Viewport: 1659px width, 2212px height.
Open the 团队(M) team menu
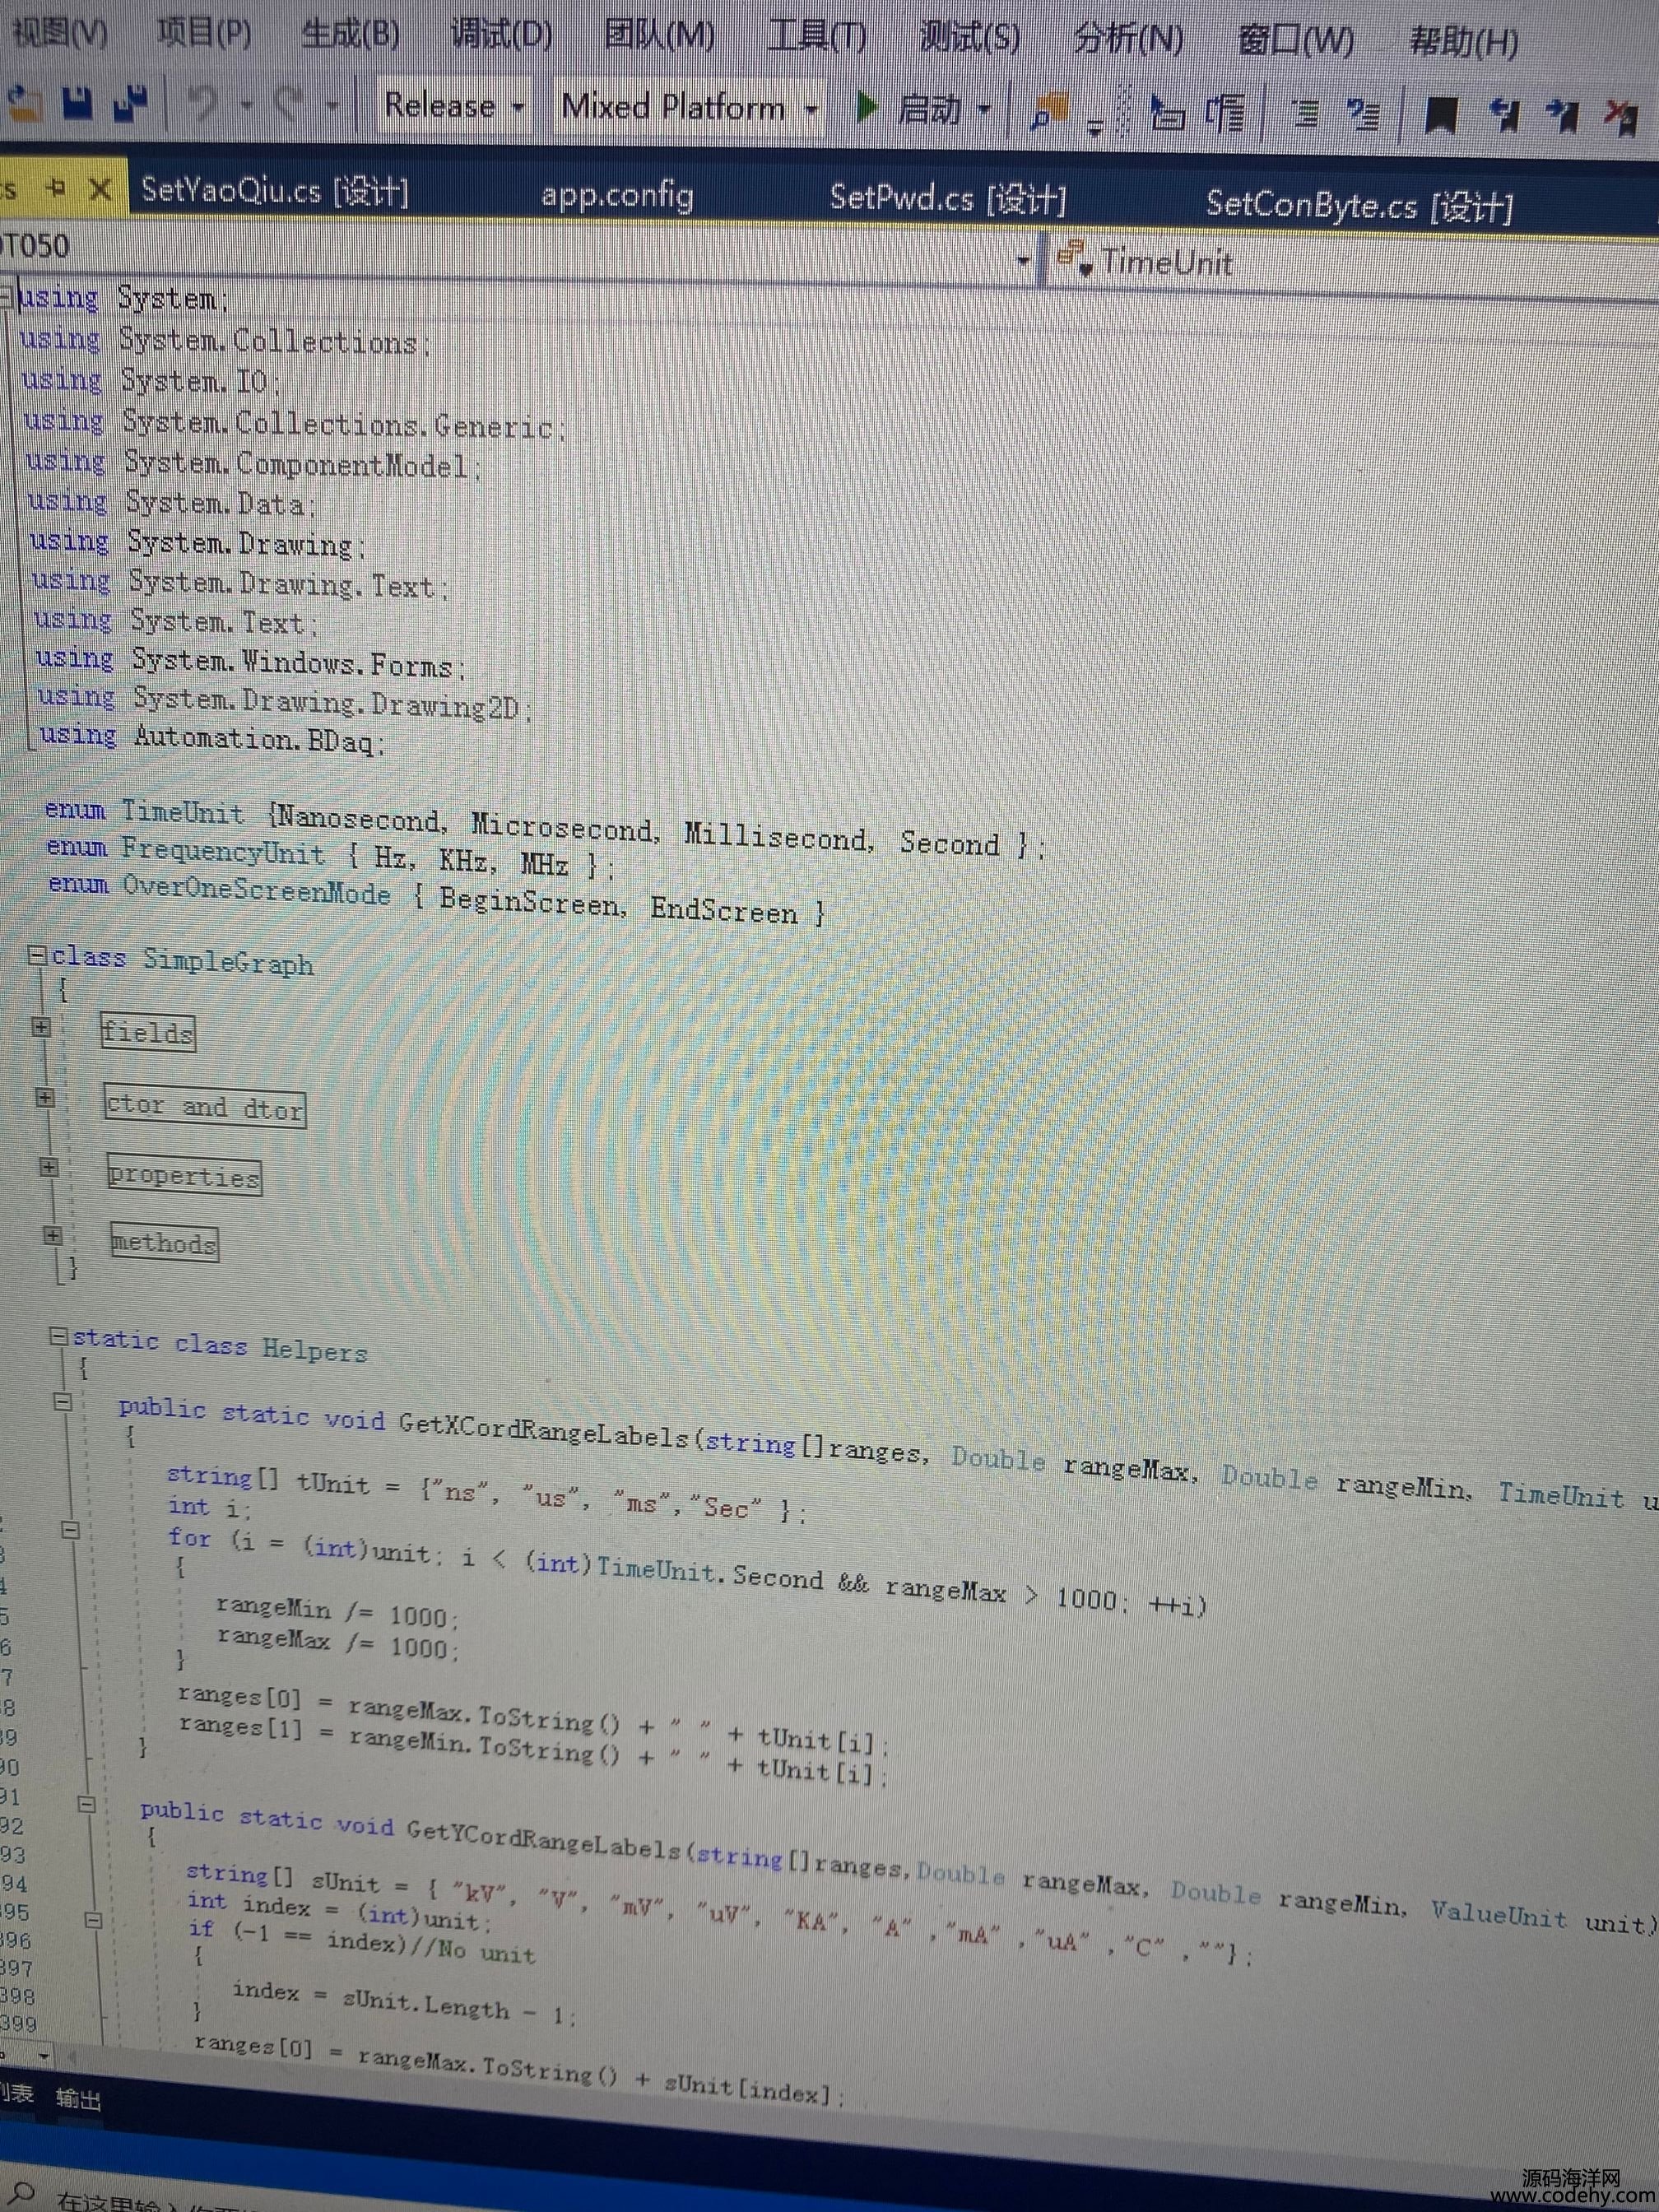point(659,35)
